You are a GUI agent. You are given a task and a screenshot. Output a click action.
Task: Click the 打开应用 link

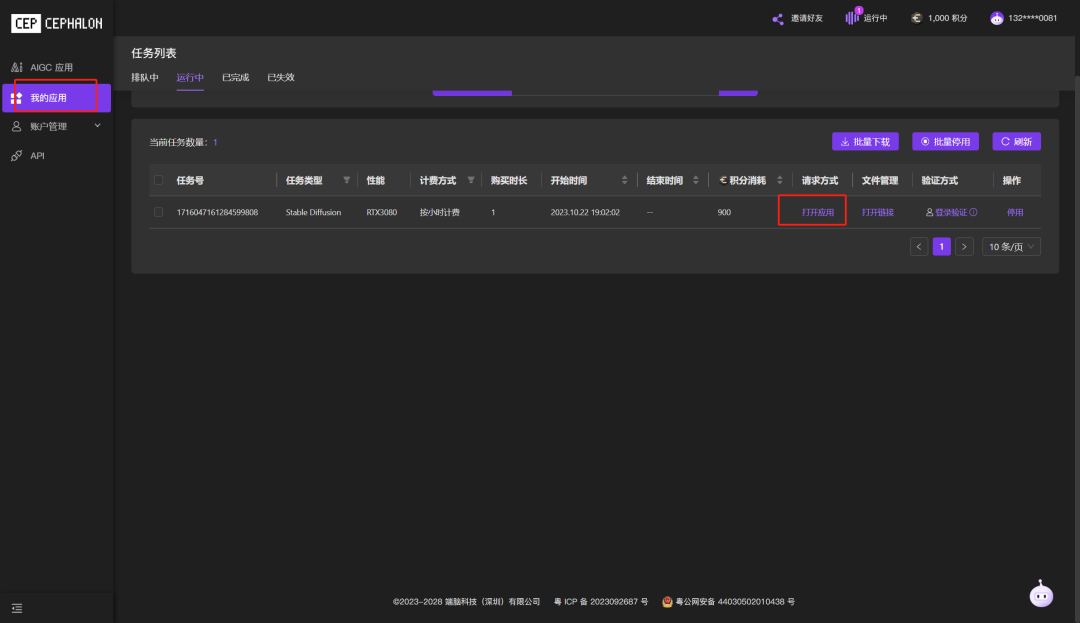[817, 213]
